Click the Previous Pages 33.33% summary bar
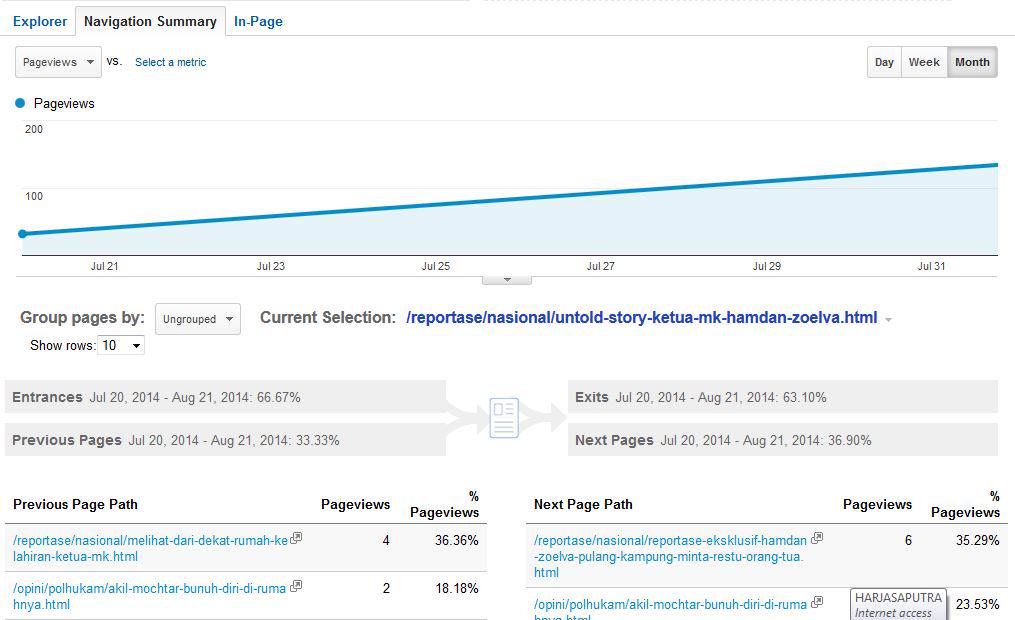The width and height of the screenshot is (1015, 620). [225, 440]
